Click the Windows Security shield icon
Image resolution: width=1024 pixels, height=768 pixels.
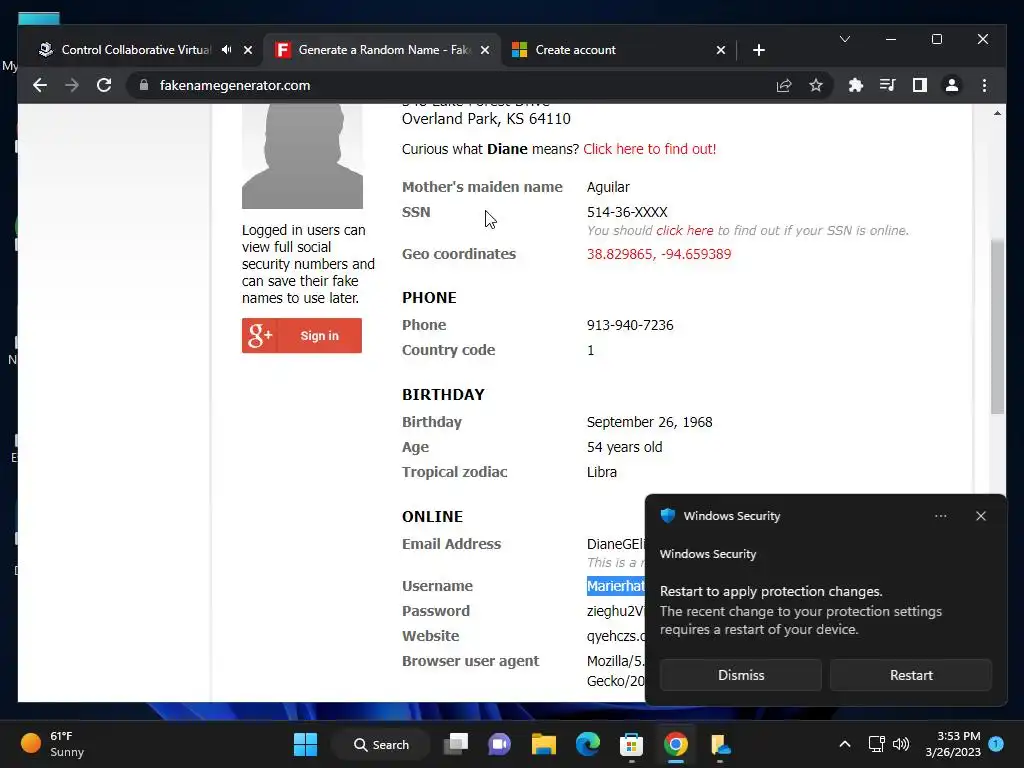[667, 516]
